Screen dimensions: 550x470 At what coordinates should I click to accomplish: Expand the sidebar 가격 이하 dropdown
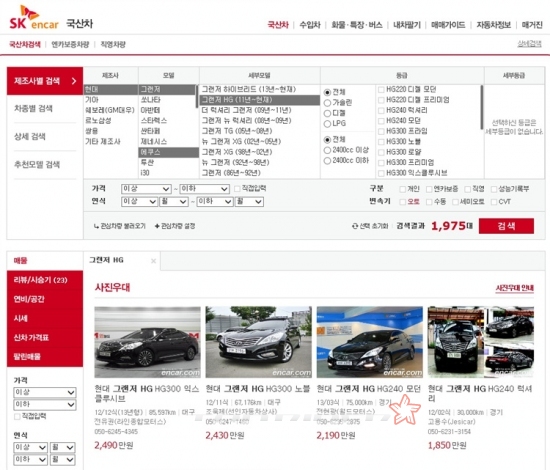click(45, 405)
